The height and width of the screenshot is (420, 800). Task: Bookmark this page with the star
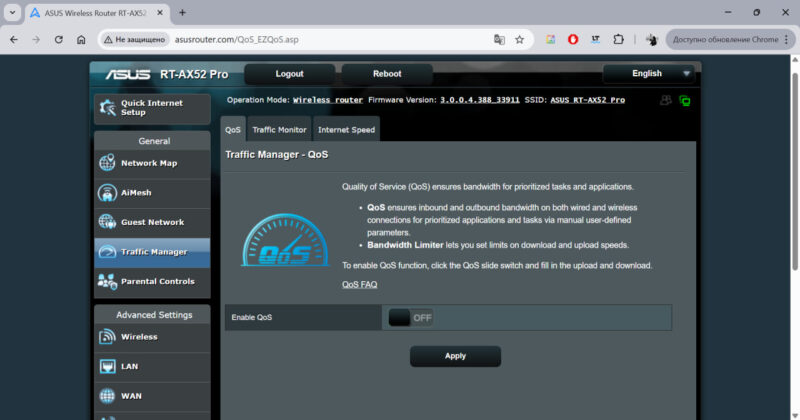(x=519, y=39)
